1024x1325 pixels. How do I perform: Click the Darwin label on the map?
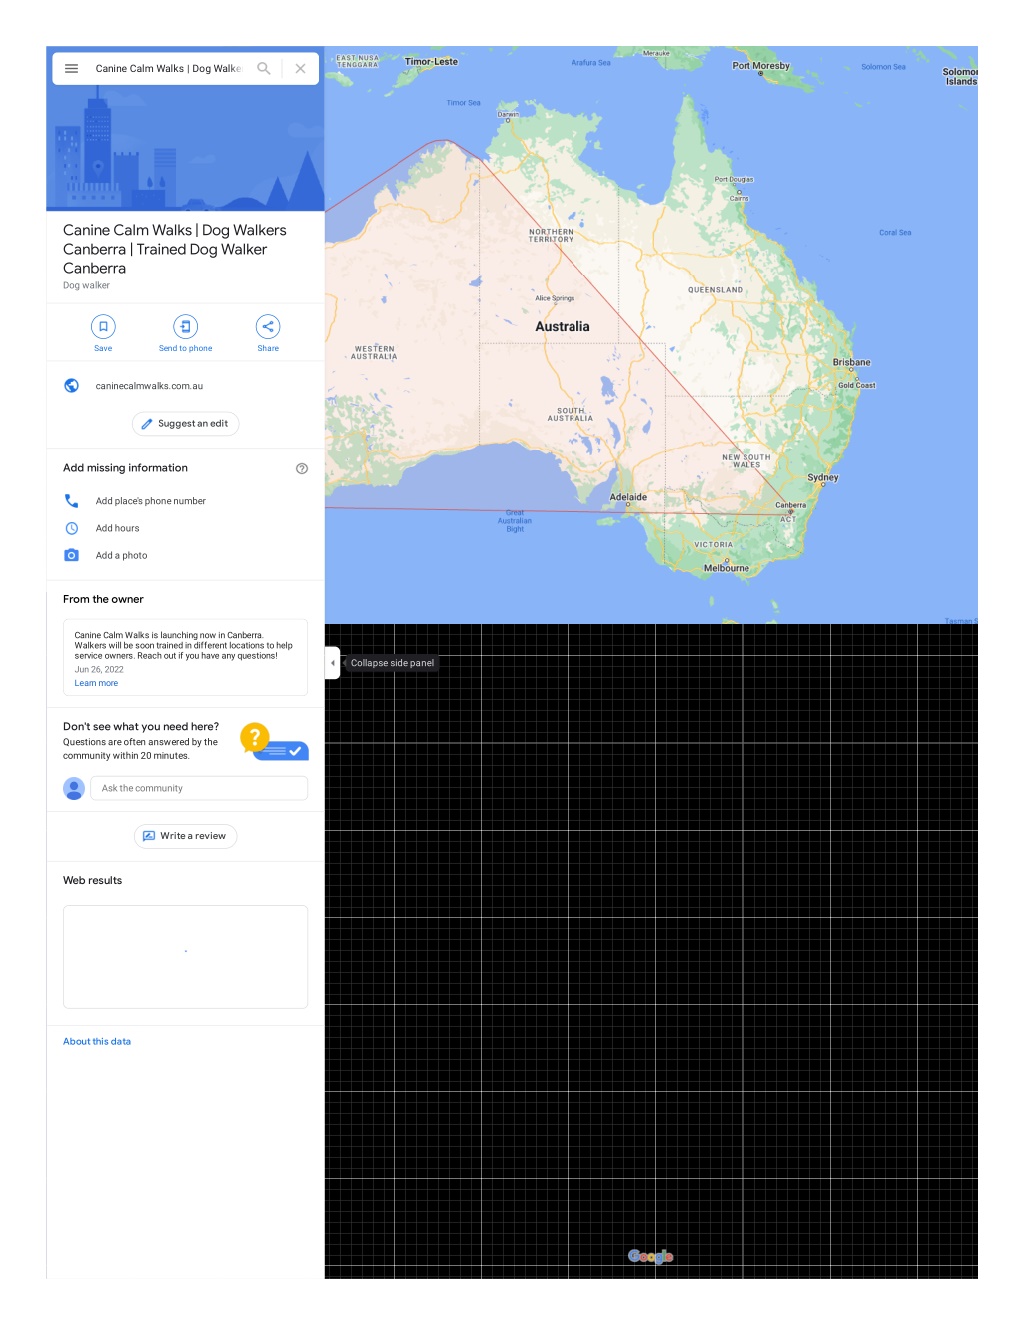coord(508,114)
